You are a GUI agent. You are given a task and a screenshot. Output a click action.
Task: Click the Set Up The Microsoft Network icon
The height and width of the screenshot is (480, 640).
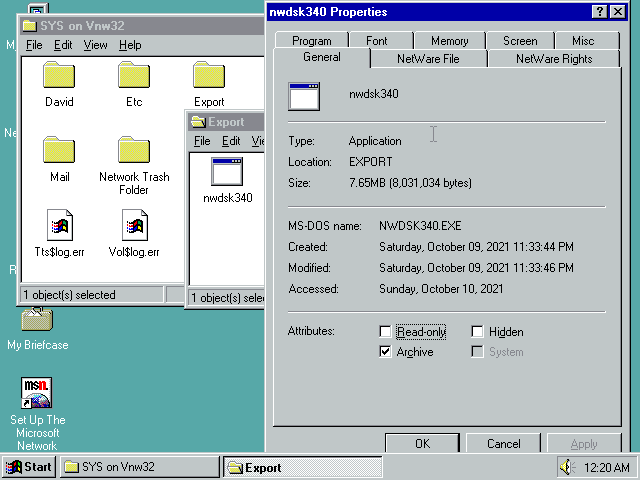tap(36, 393)
